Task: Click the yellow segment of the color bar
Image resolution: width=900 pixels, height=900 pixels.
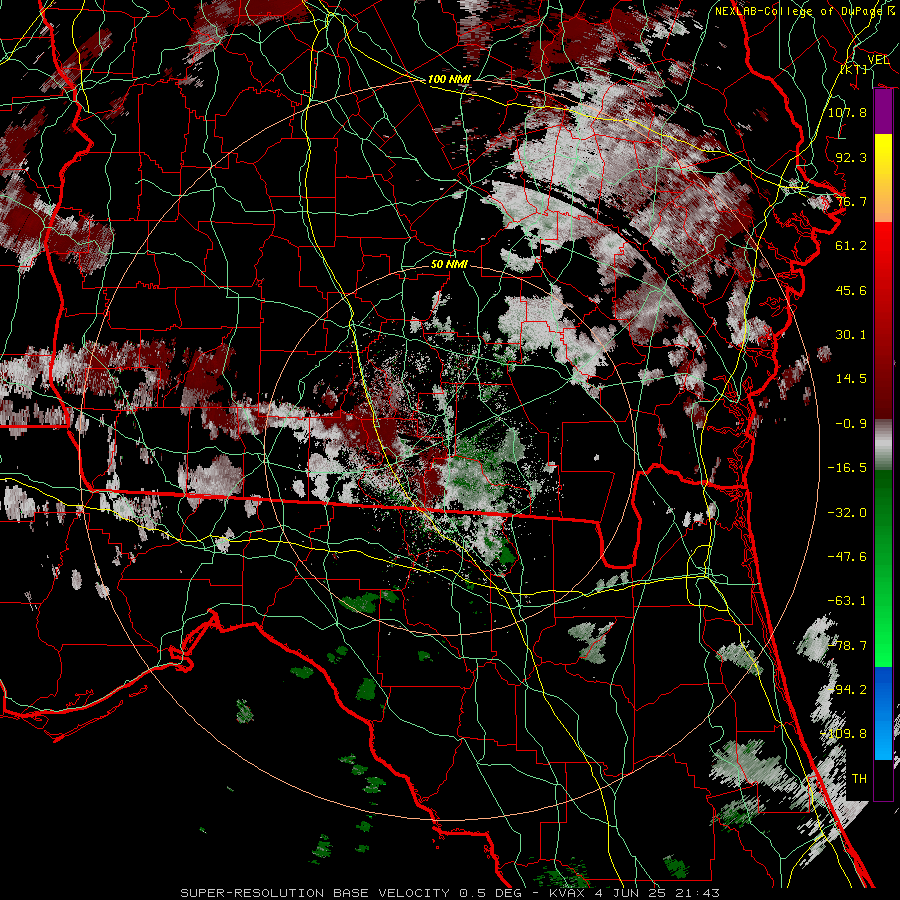Action: pyautogui.click(x=883, y=155)
